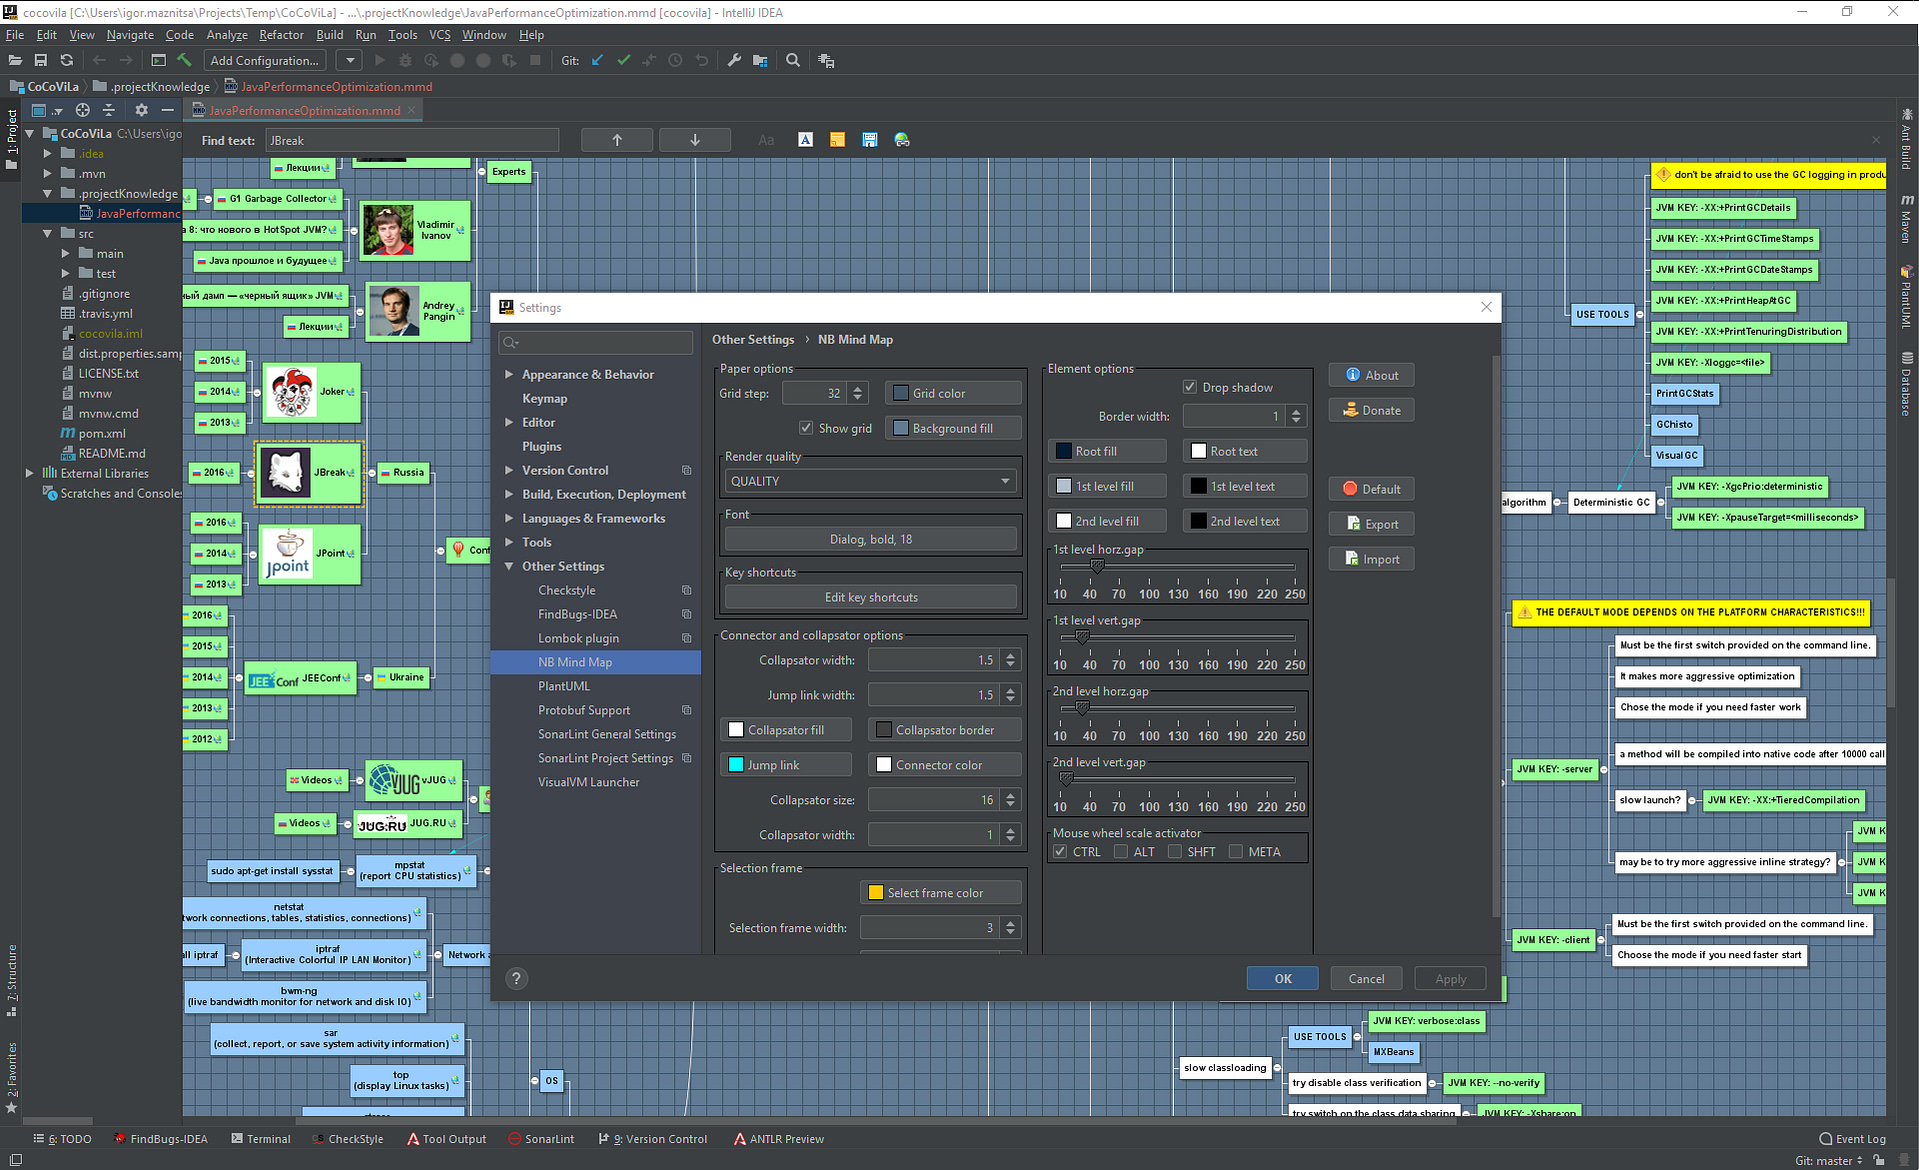The image size is (1919, 1170).
Task: Open the Database side panel
Action: 1907,383
